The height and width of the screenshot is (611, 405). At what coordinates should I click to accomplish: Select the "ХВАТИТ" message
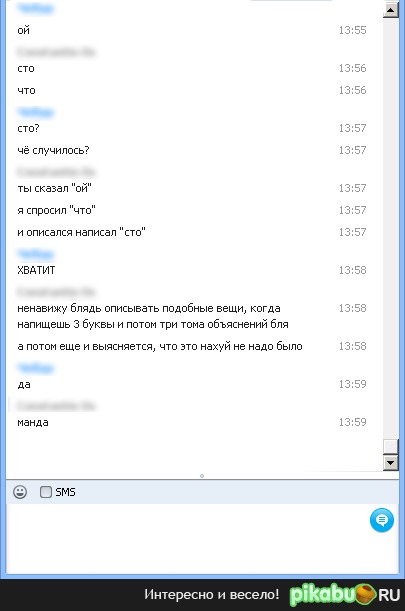click(x=36, y=270)
